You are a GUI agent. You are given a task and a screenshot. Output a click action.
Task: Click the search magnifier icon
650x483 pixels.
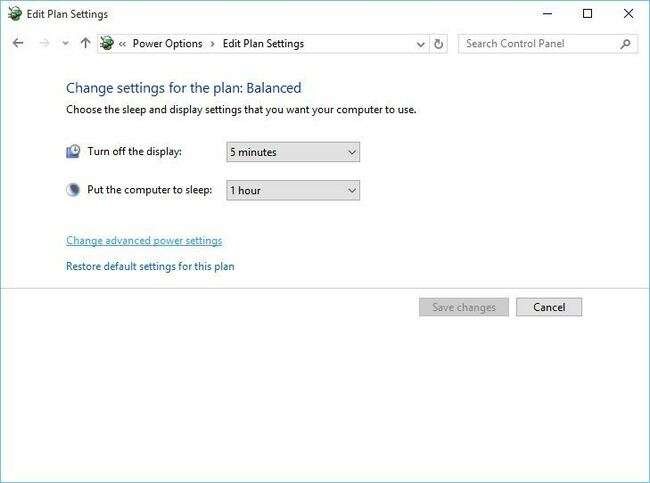pyautogui.click(x=625, y=44)
